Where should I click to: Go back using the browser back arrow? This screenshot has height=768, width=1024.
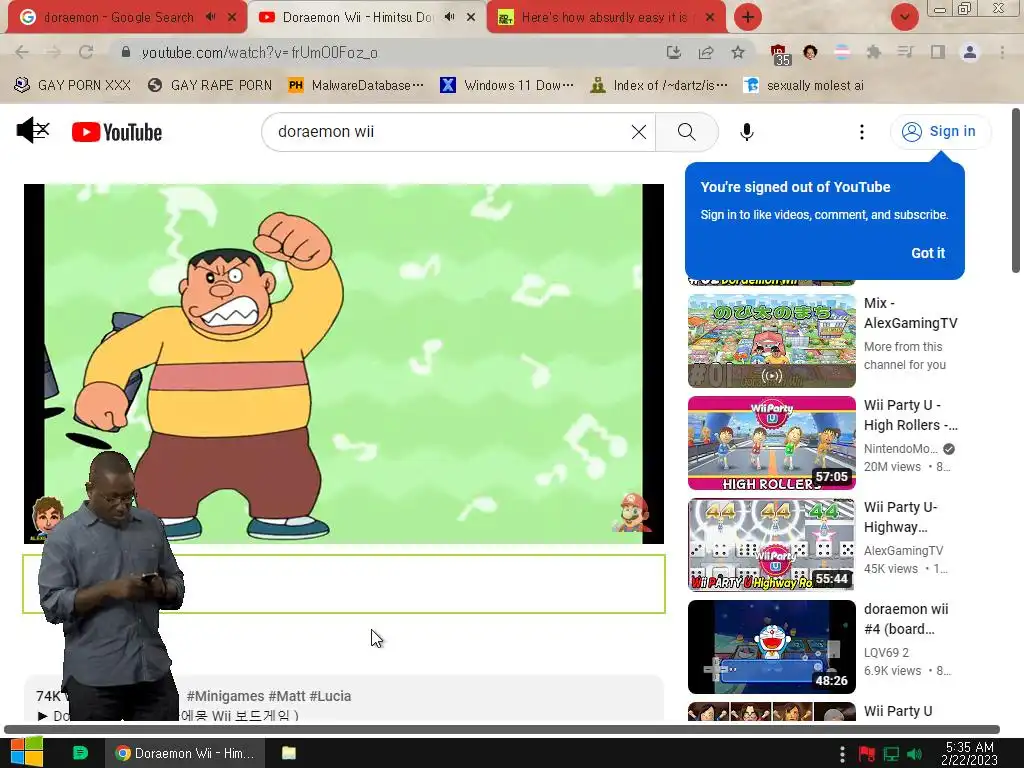pos(22,52)
